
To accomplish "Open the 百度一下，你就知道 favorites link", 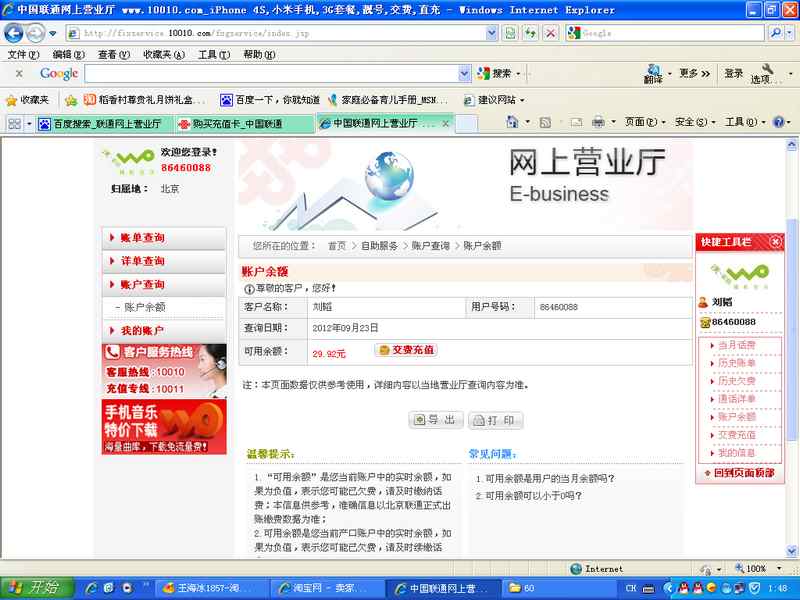I will click(x=270, y=100).
